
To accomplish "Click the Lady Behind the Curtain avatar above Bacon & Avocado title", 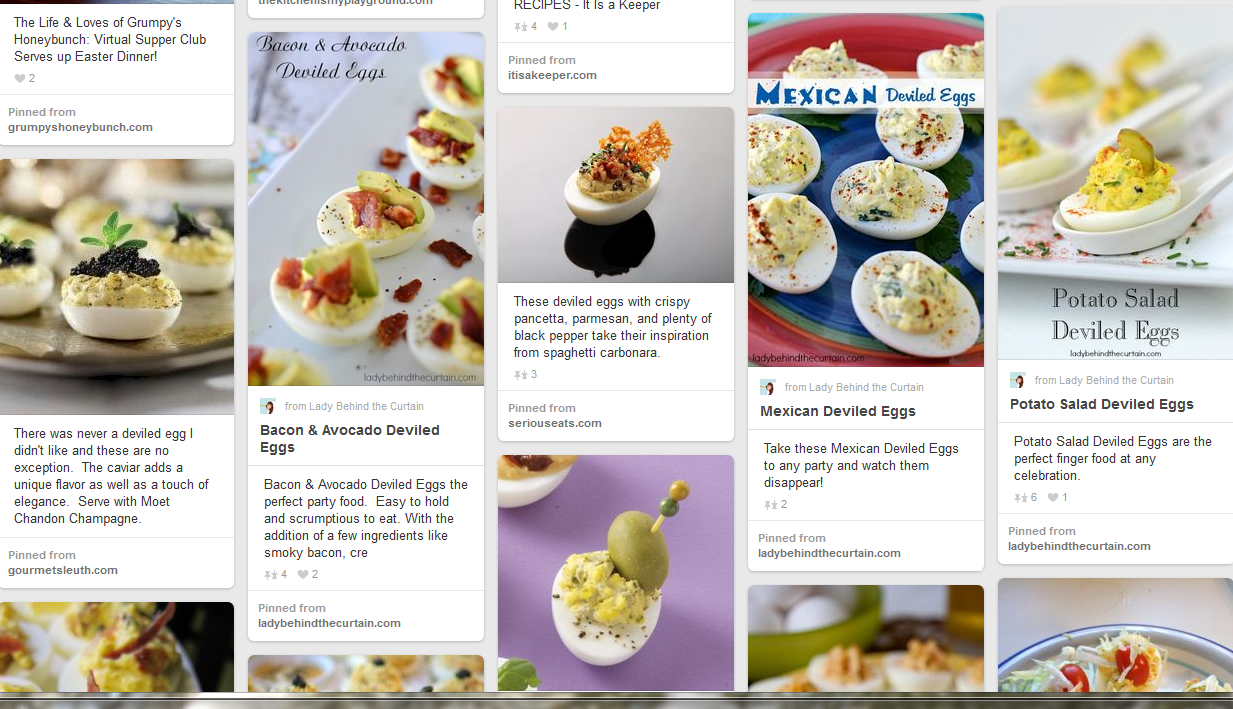I will pos(268,406).
